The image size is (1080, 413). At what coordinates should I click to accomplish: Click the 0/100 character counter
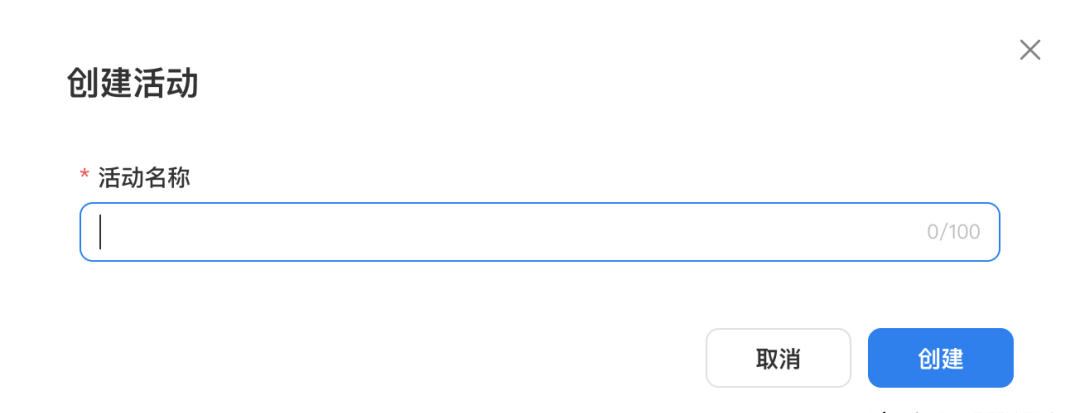[953, 232]
